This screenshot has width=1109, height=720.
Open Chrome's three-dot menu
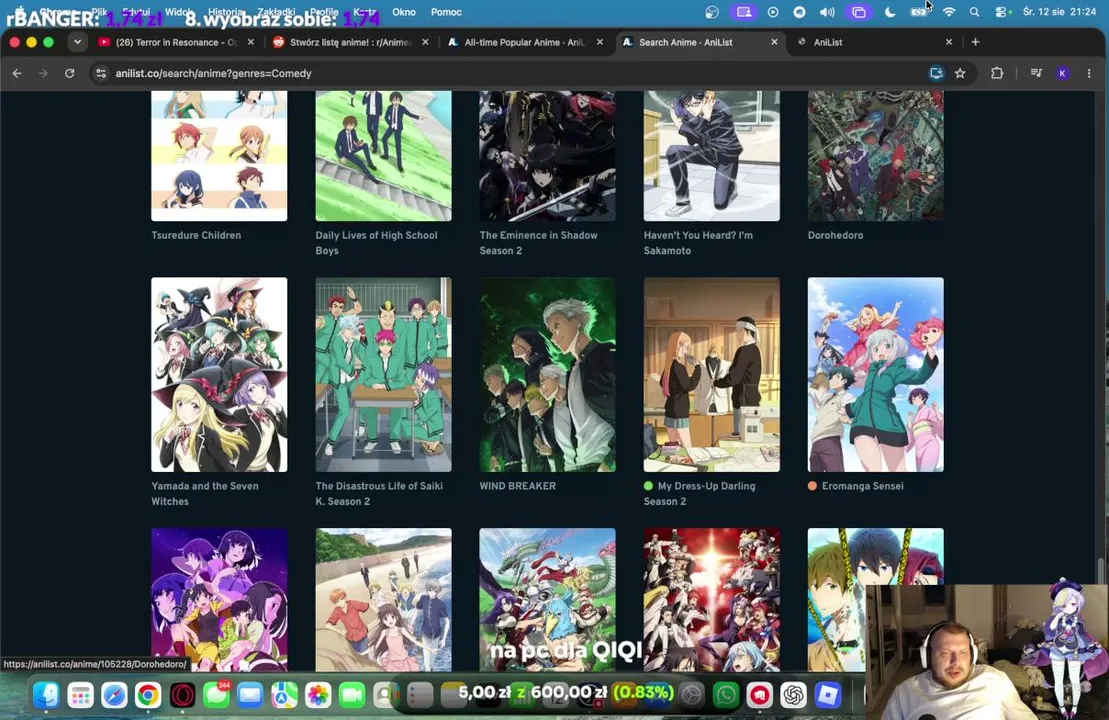(1089, 73)
